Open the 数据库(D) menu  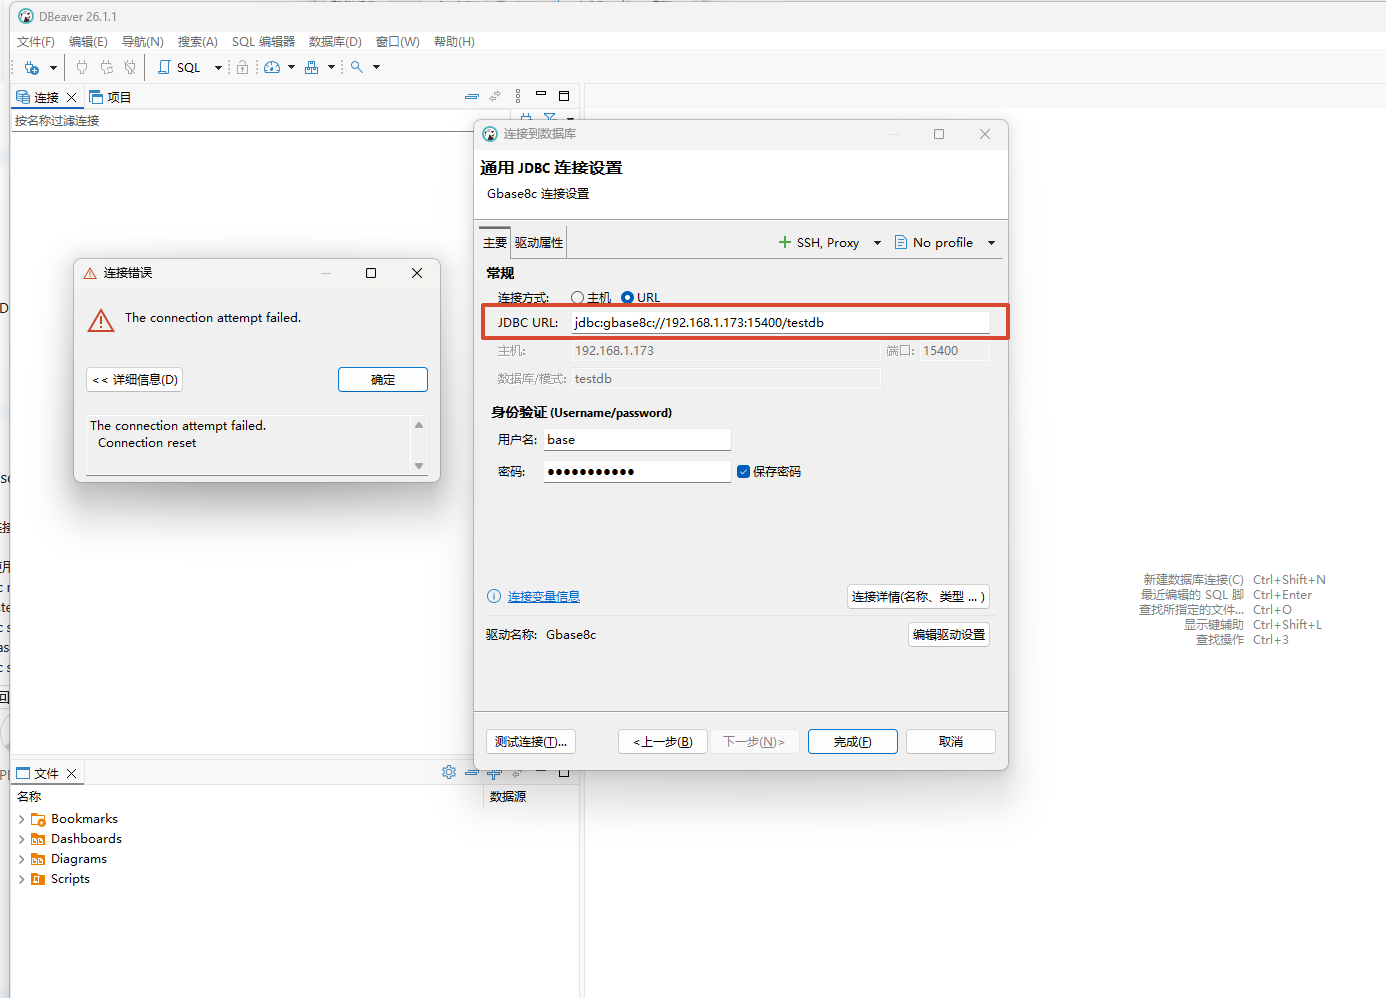tap(335, 42)
